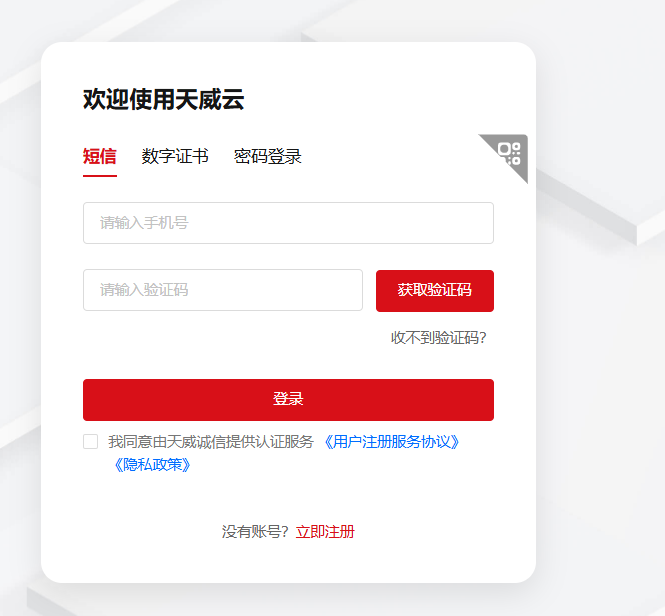665x616 pixels.
Task: Click the red underline below 短信 tab
Action: pos(100,175)
